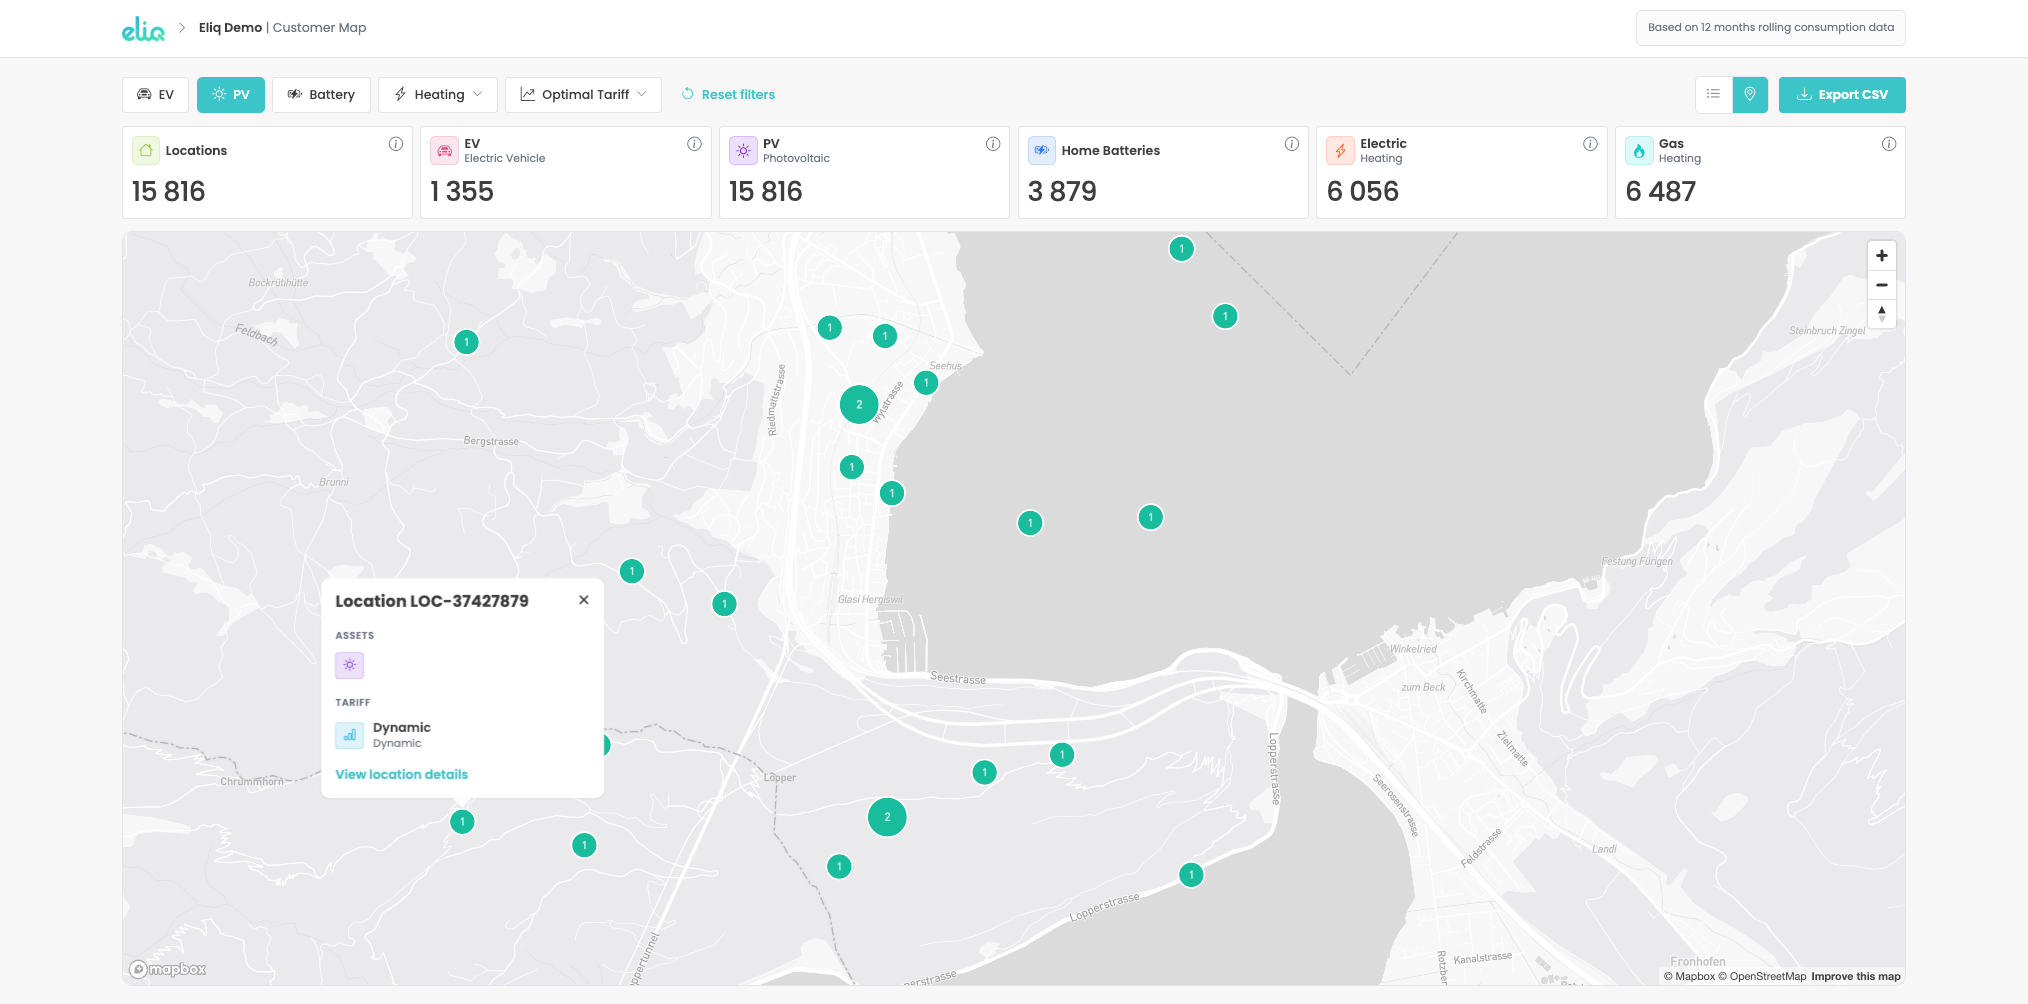Open info for PV Photovoltaic card
This screenshot has height=1004, width=2028.
993,144
